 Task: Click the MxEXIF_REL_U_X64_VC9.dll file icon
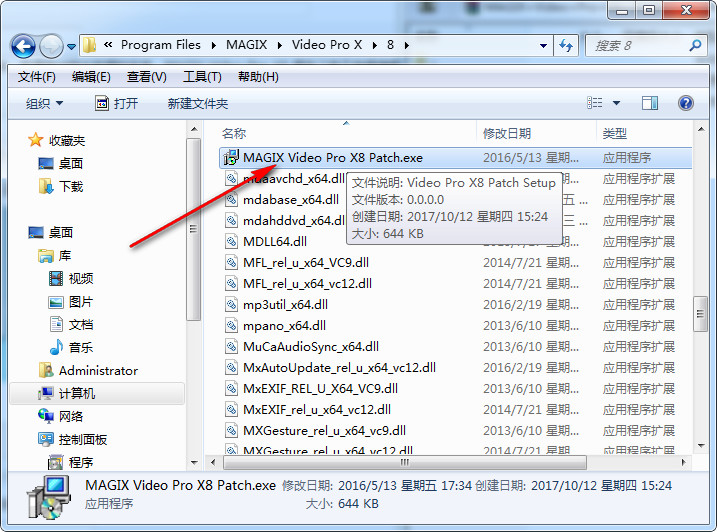pyautogui.click(x=231, y=389)
